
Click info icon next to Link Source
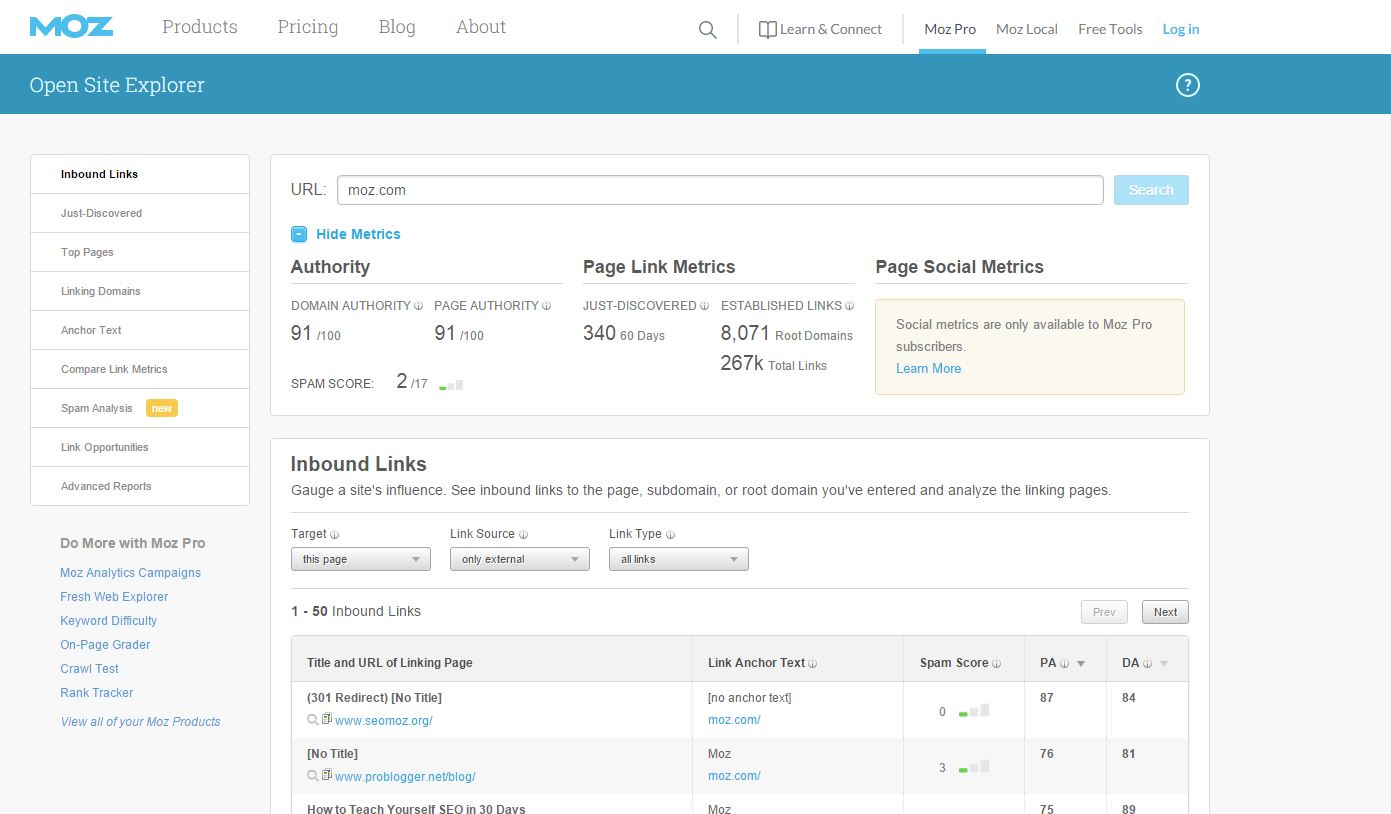click(x=523, y=534)
